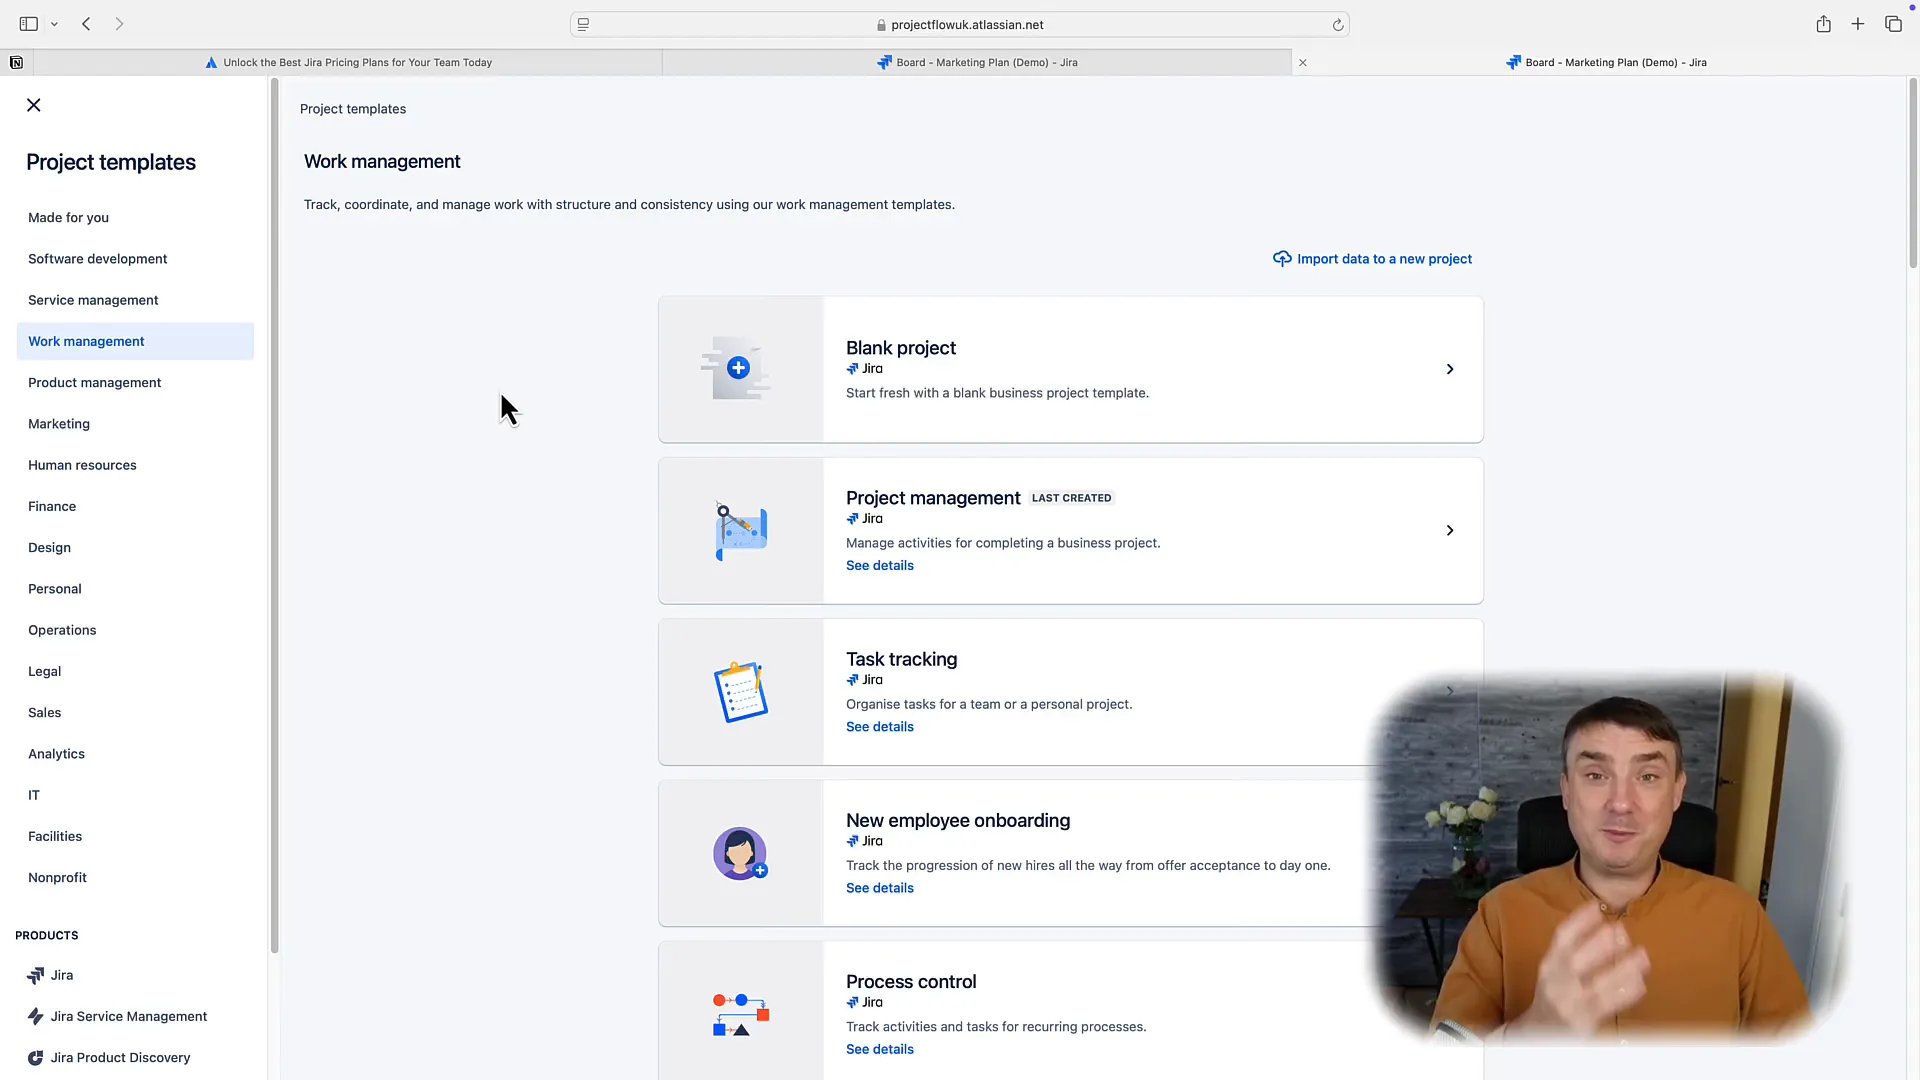See details for New employee onboarding
The width and height of the screenshot is (1920, 1080).
(879, 887)
